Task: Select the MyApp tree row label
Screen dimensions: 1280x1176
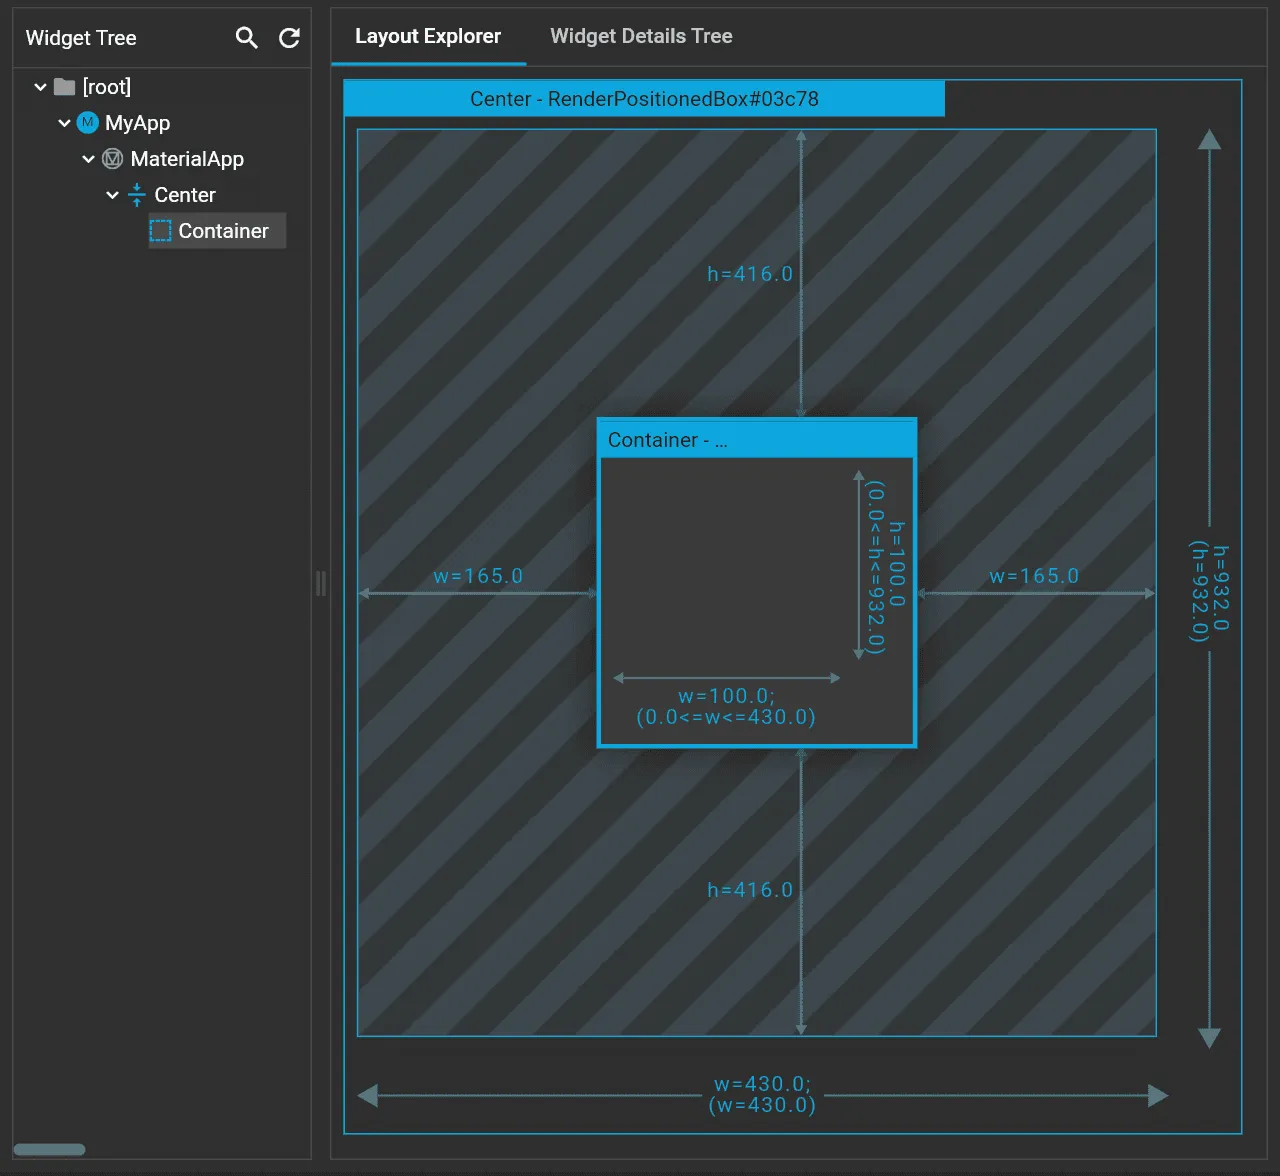Action: [x=138, y=123]
